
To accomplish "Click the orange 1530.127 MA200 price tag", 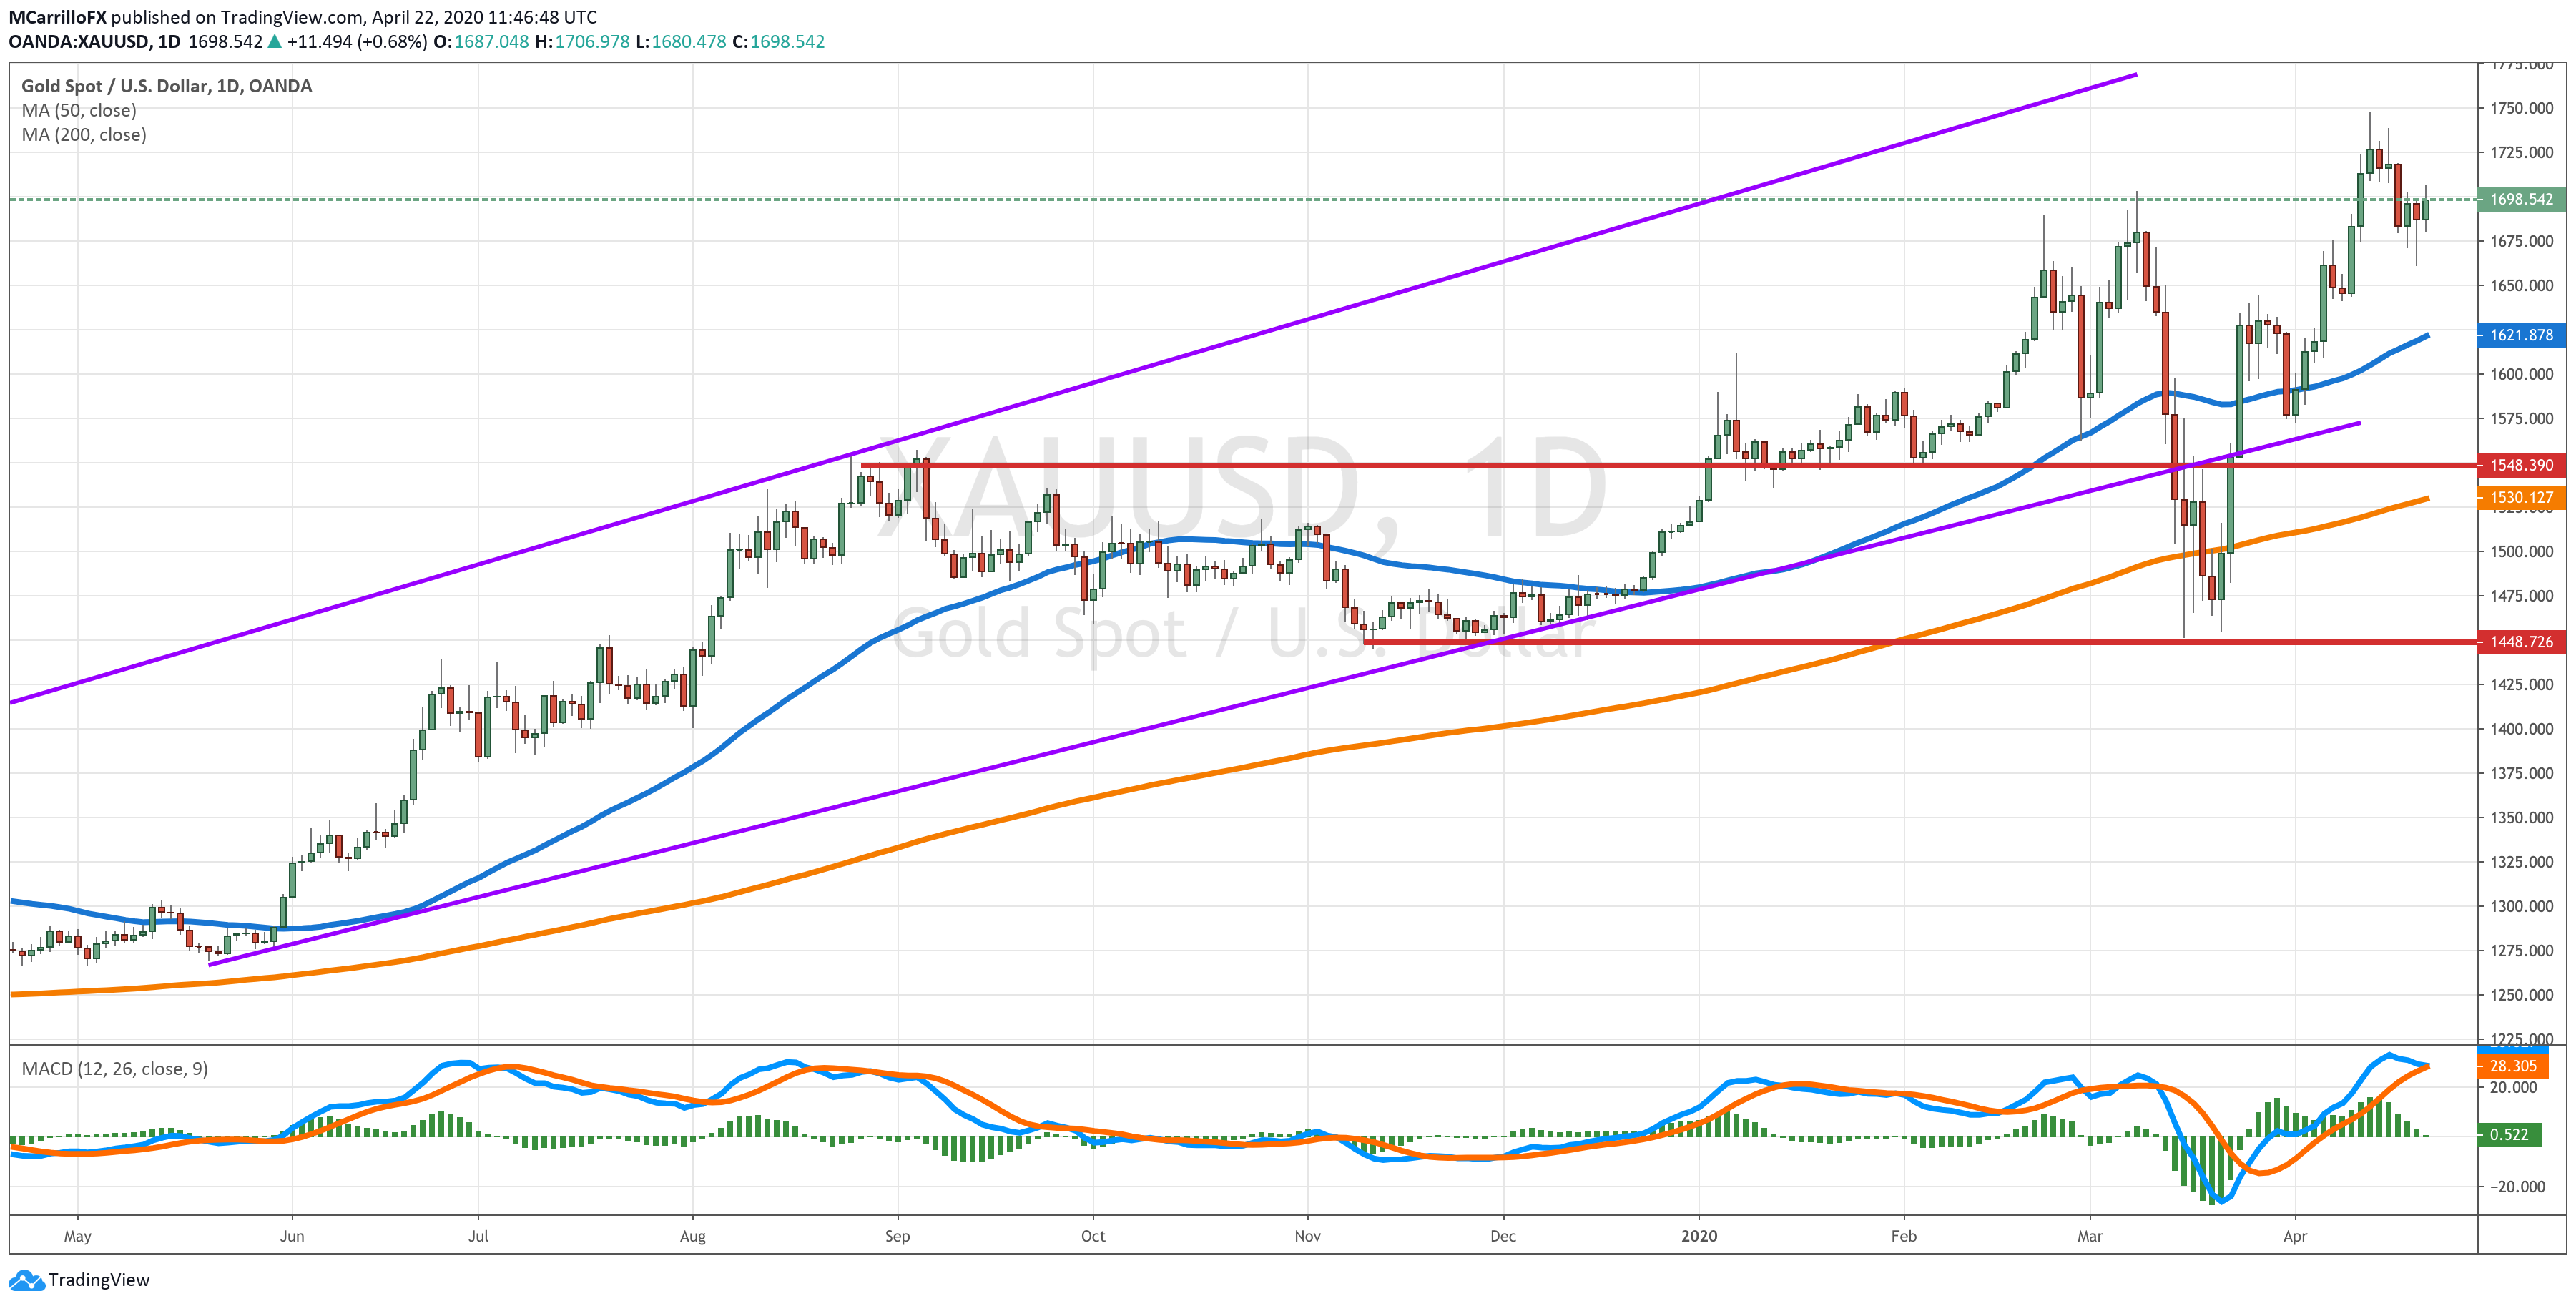I will (2521, 497).
